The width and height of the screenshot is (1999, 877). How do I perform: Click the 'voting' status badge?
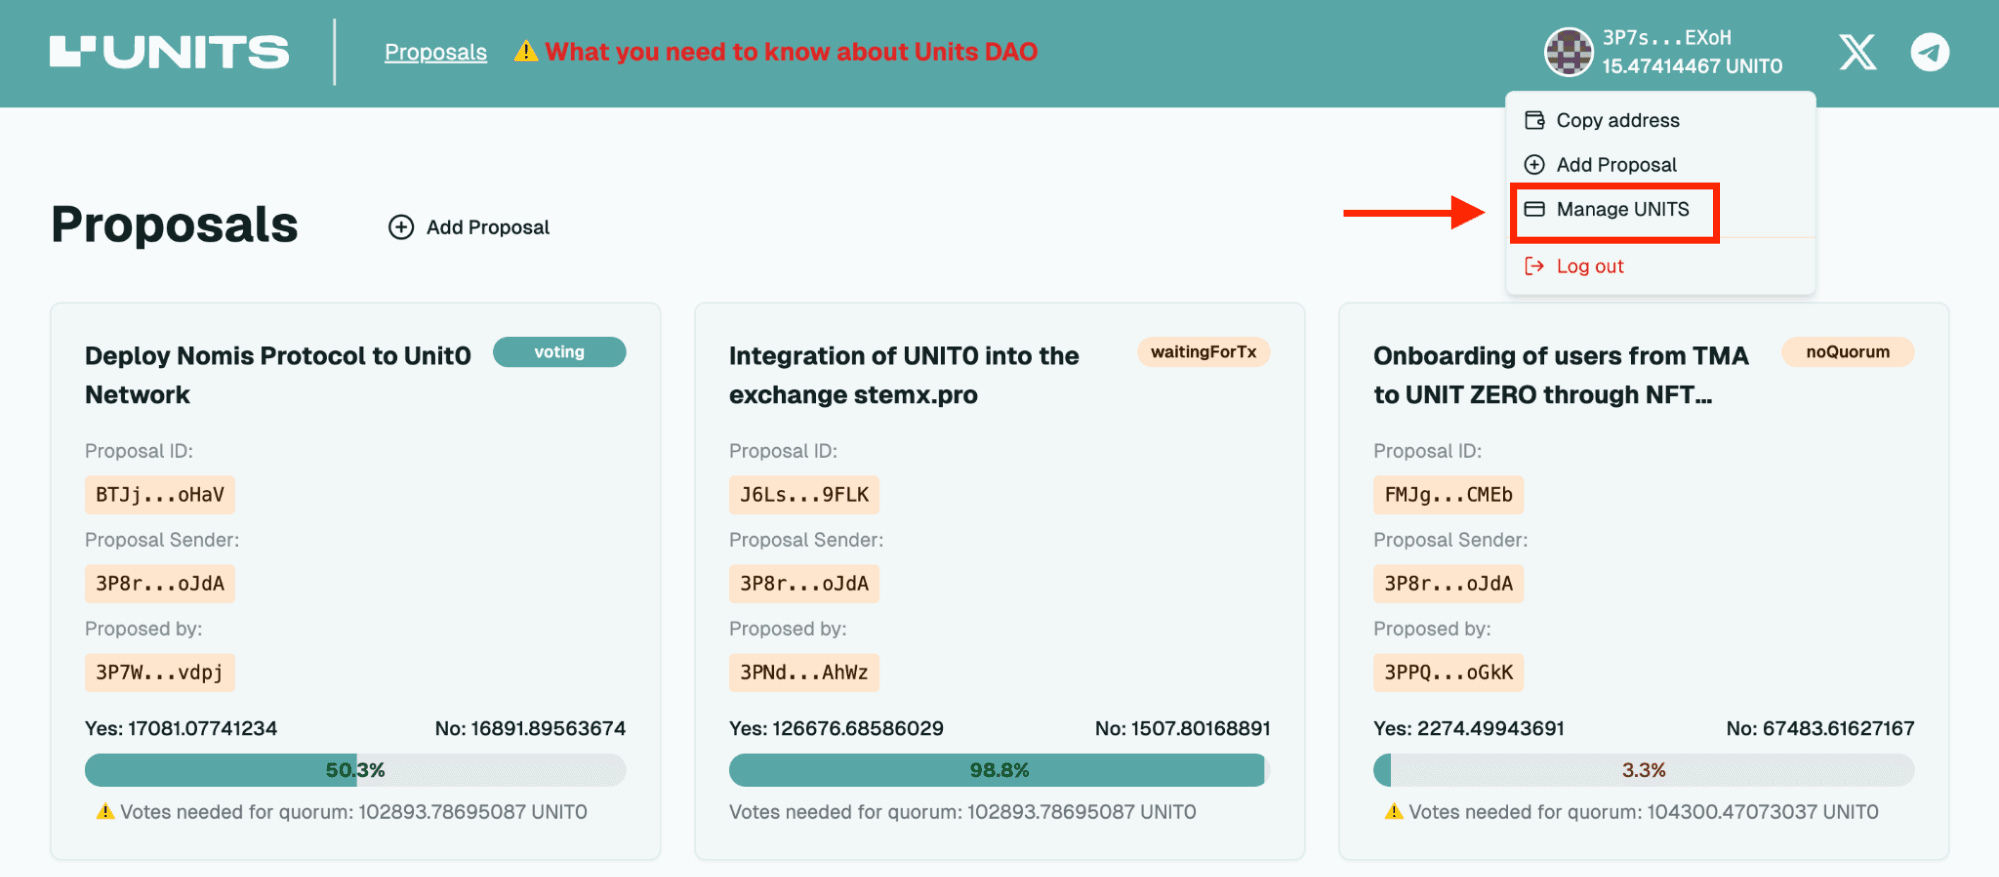click(559, 352)
